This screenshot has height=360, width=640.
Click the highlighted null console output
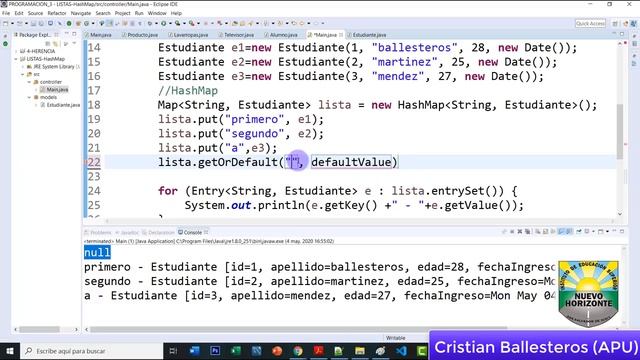click(97, 253)
